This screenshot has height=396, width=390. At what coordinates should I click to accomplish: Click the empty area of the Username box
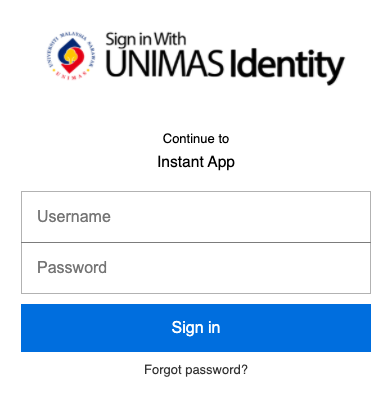coord(240,217)
